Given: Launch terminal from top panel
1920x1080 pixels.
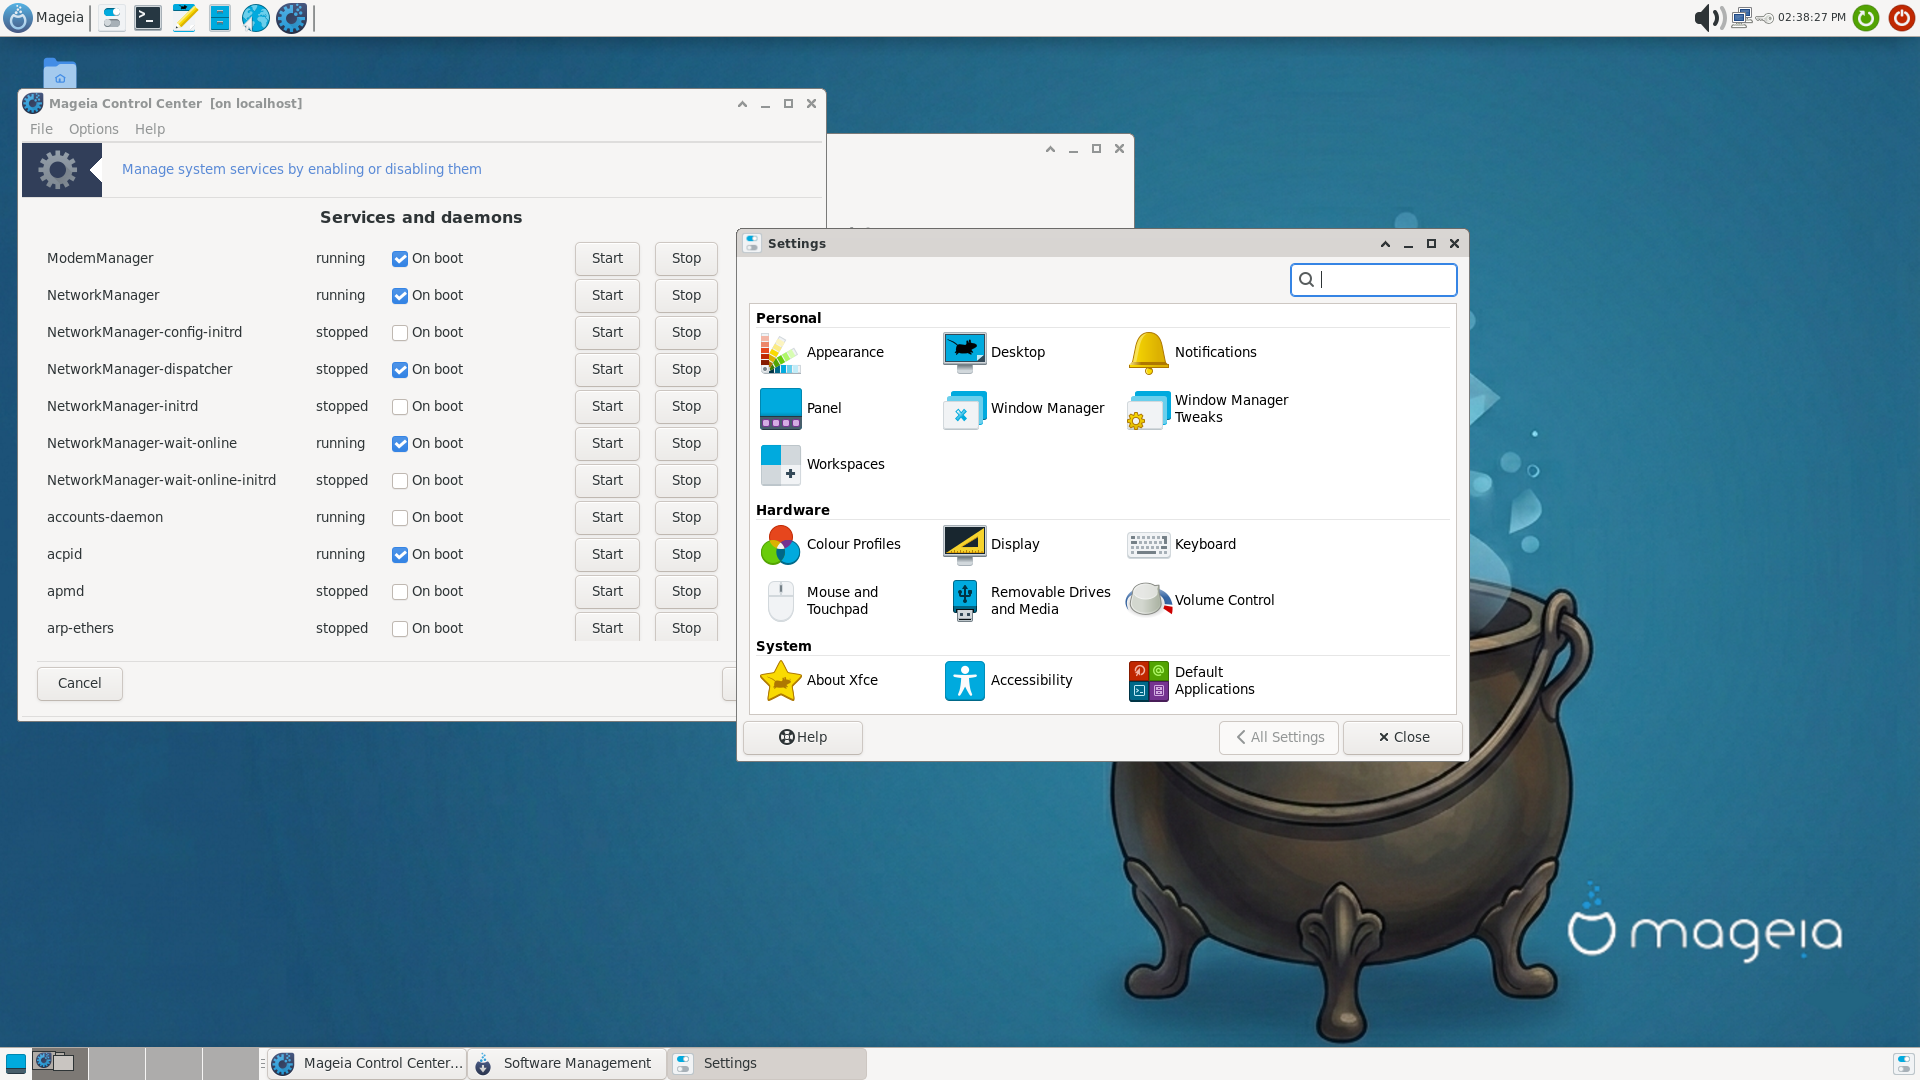Looking at the screenshot, I should tap(148, 17).
